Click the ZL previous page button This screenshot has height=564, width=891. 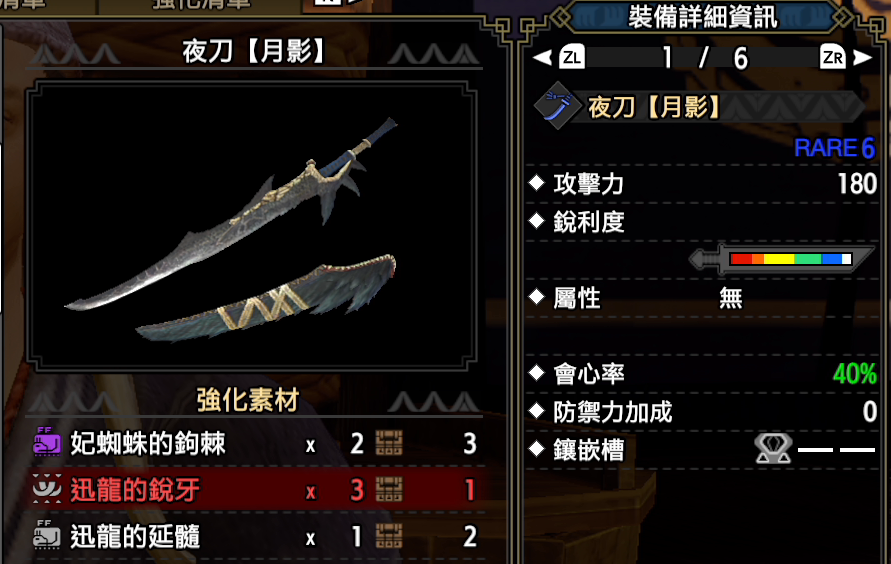[x=572, y=57]
